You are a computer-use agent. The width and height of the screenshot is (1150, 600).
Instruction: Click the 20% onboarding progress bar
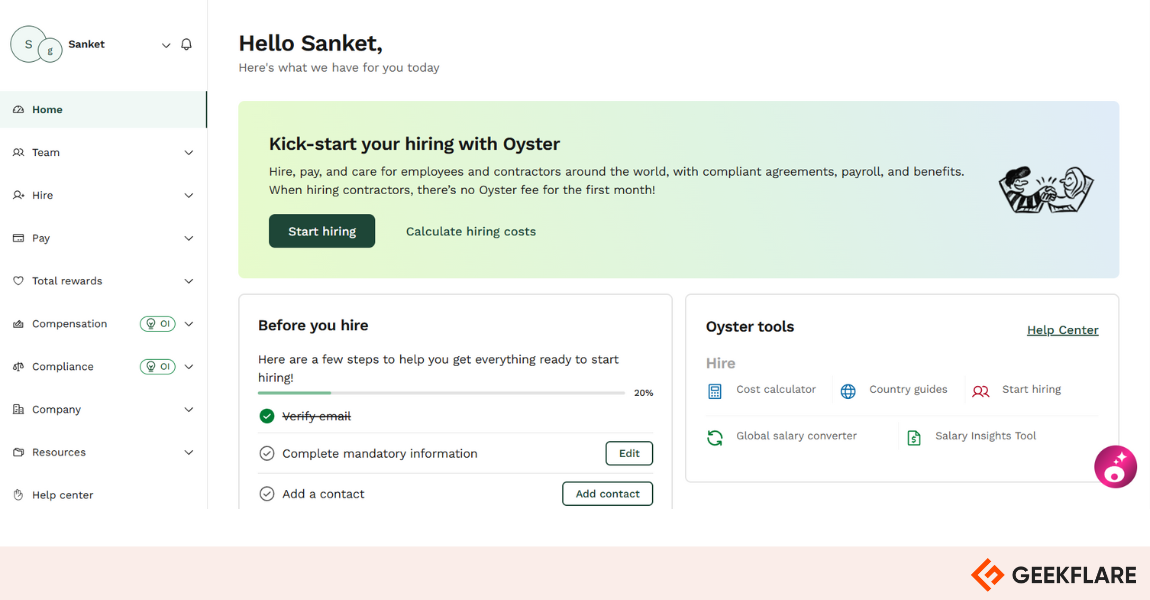pos(442,393)
